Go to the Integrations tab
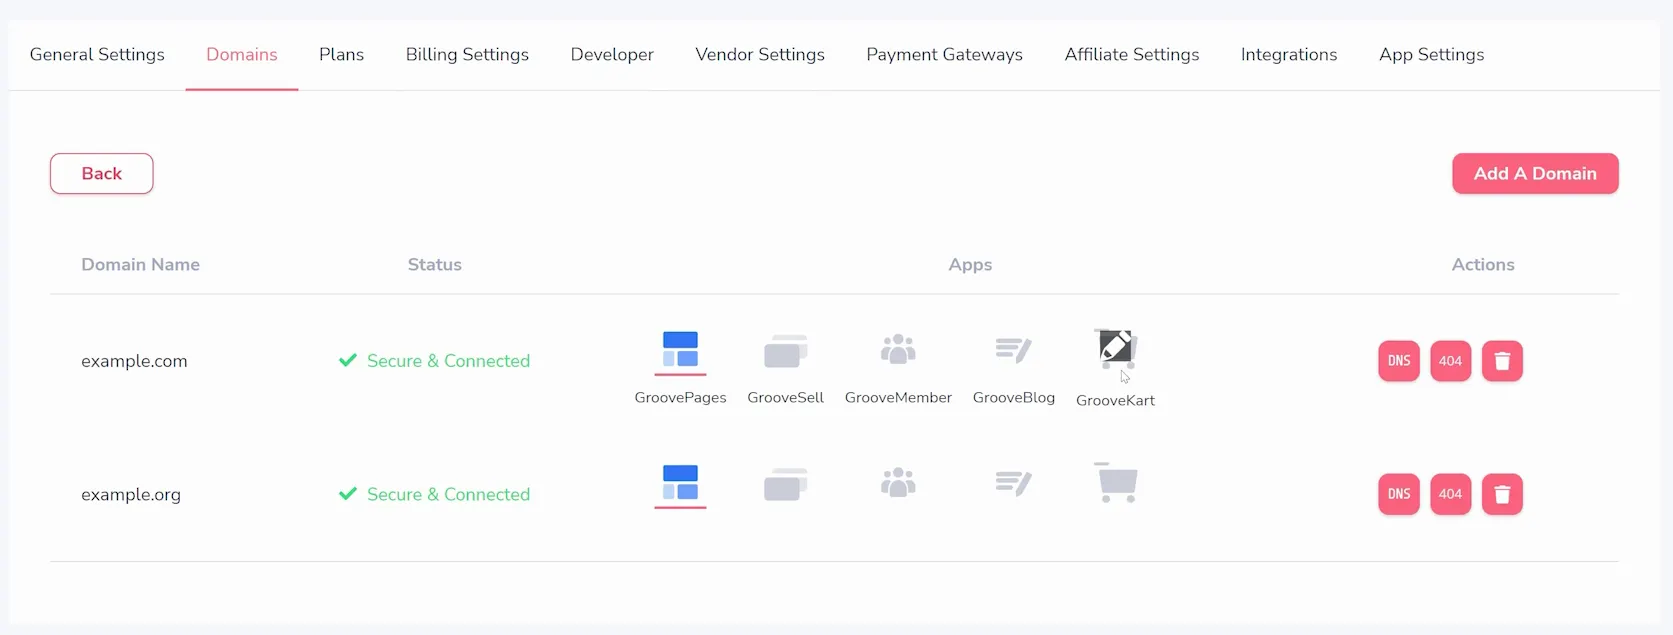 [x=1289, y=54]
